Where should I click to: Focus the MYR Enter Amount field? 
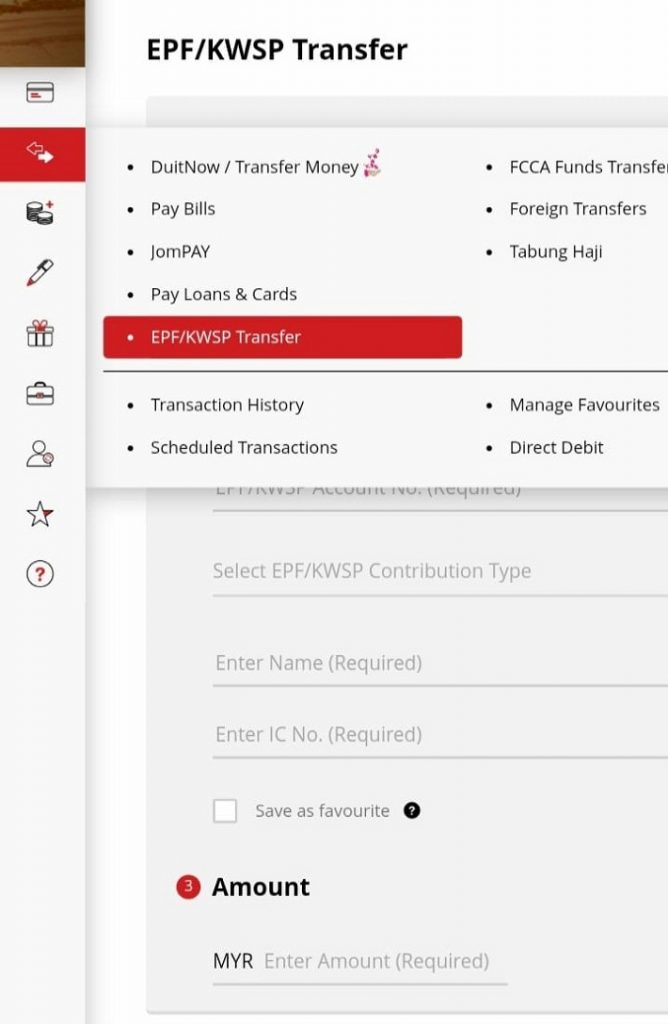click(x=360, y=961)
